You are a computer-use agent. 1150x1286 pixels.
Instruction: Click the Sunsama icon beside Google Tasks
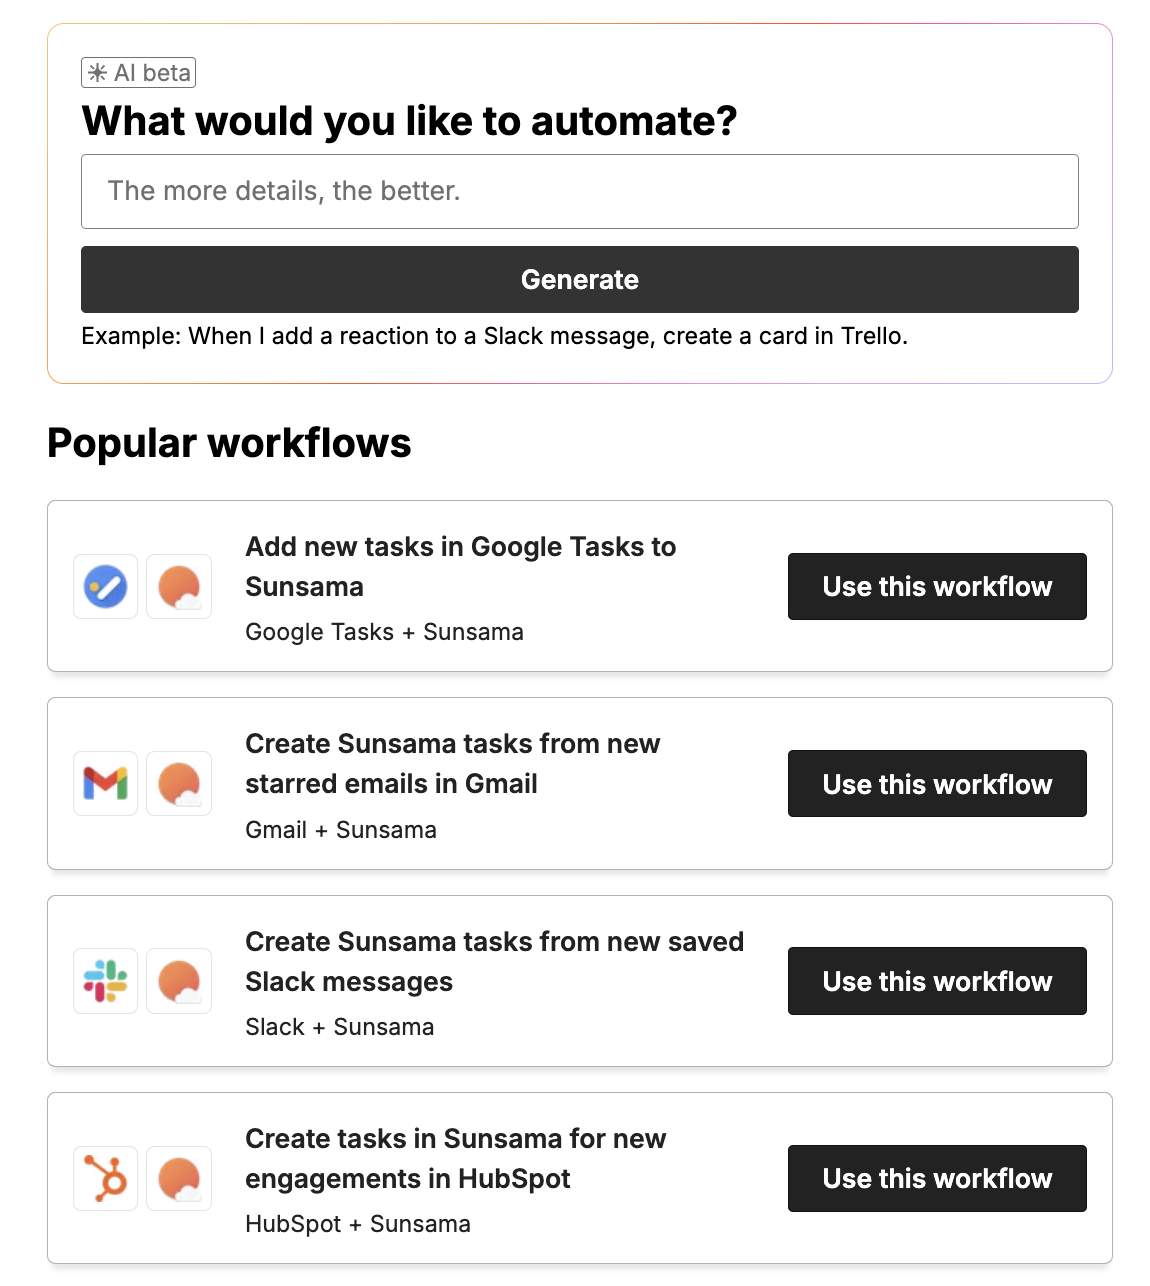pyautogui.click(x=179, y=587)
